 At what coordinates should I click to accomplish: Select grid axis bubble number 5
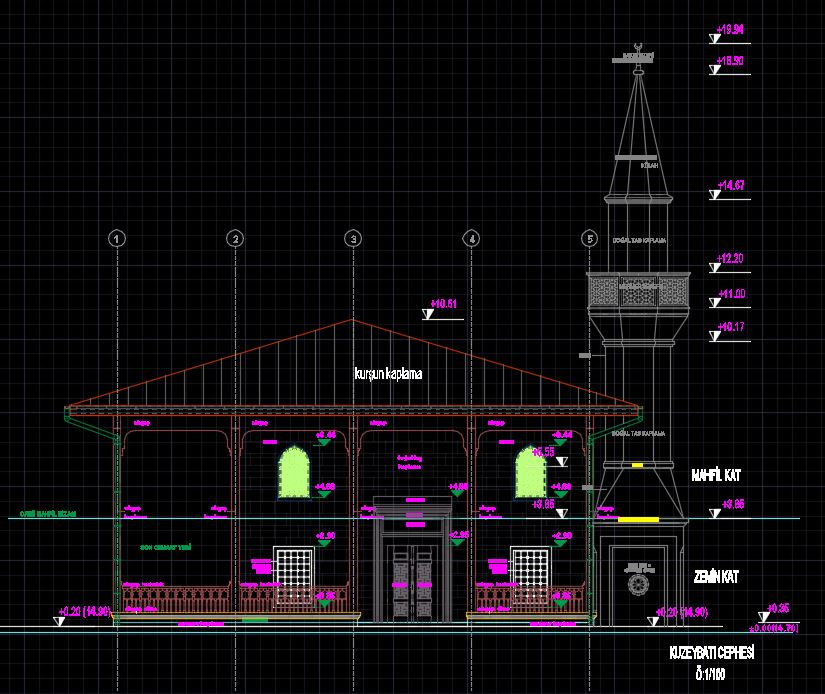589,239
